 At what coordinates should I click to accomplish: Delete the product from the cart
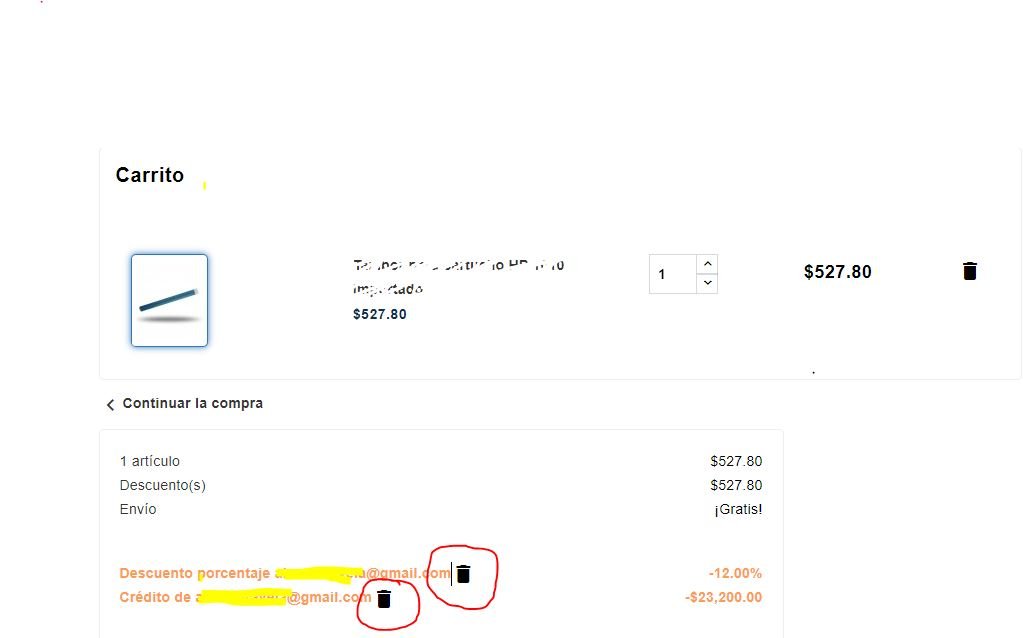970,271
